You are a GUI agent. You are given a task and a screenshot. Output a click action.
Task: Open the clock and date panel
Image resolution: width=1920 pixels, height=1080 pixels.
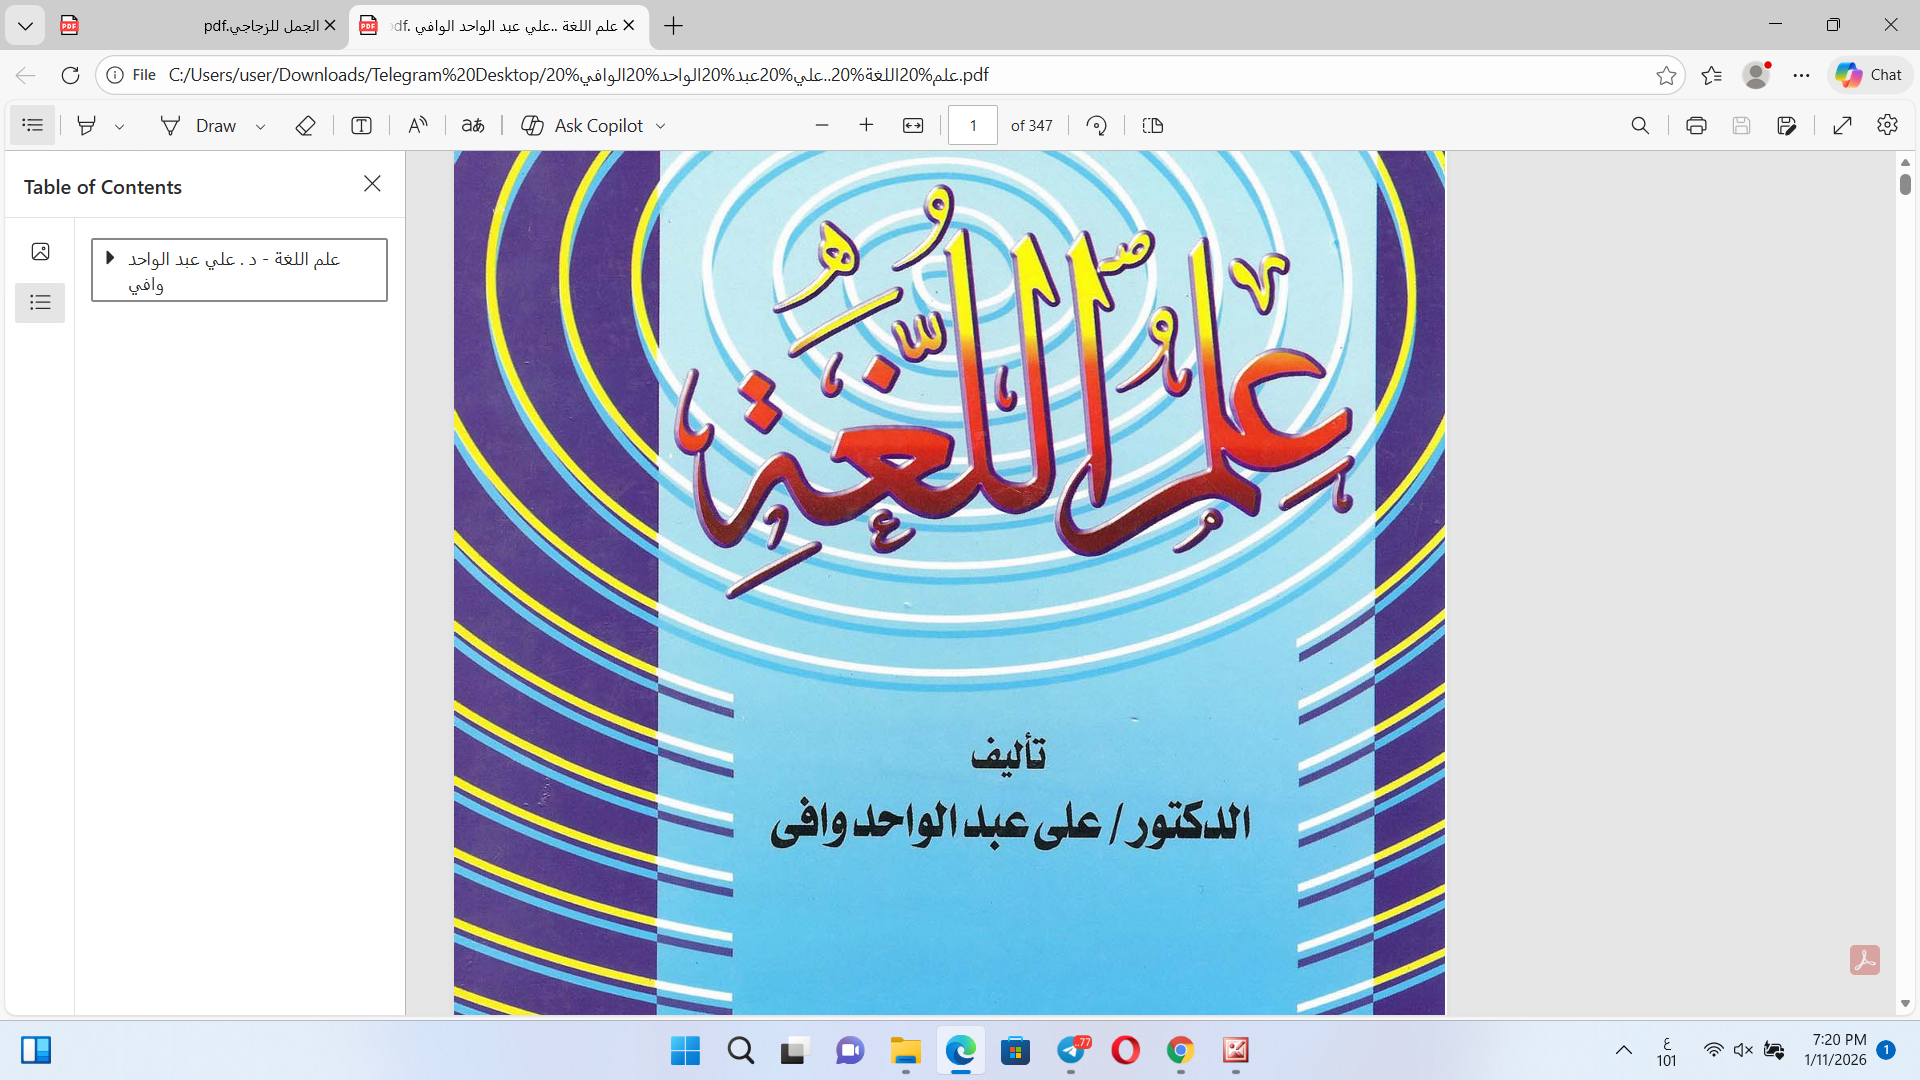tap(1835, 1050)
